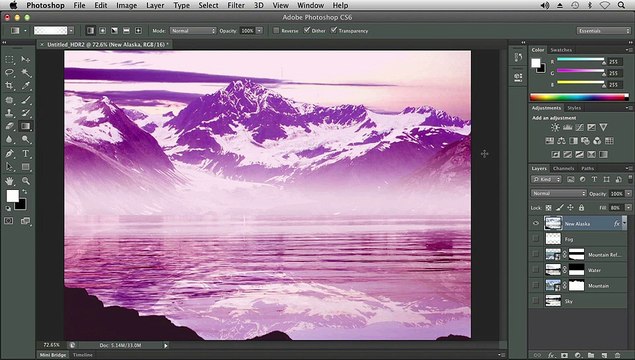Open the gradient Opacity dropdown arrow
This screenshot has height=360, width=635.
259,31
